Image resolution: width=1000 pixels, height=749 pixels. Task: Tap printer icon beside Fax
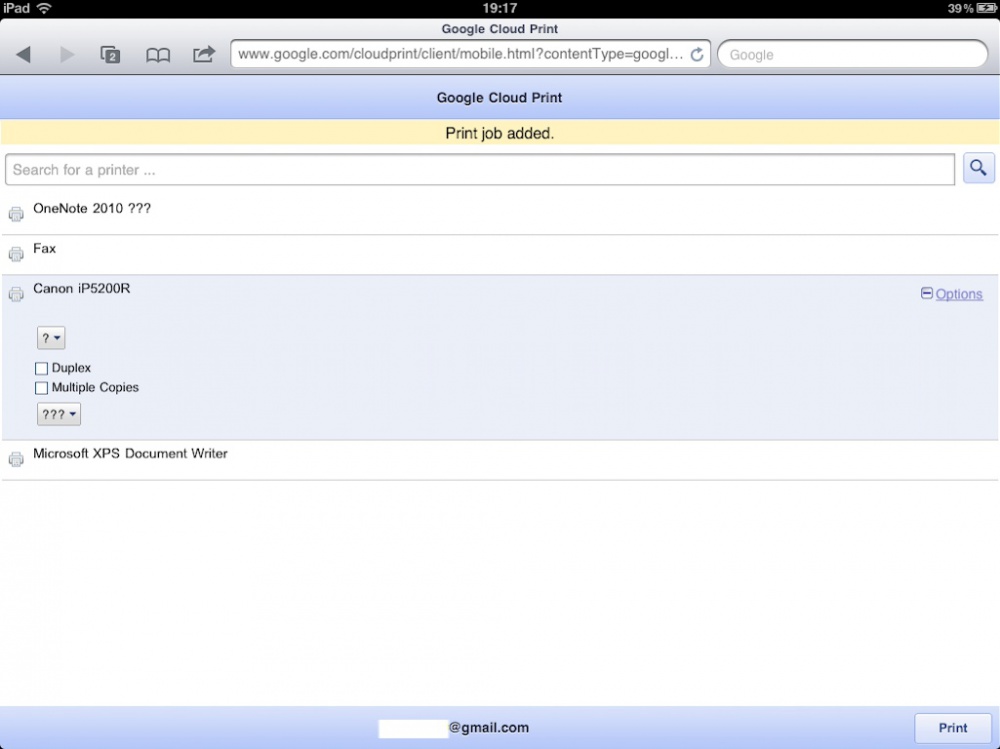[16, 254]
